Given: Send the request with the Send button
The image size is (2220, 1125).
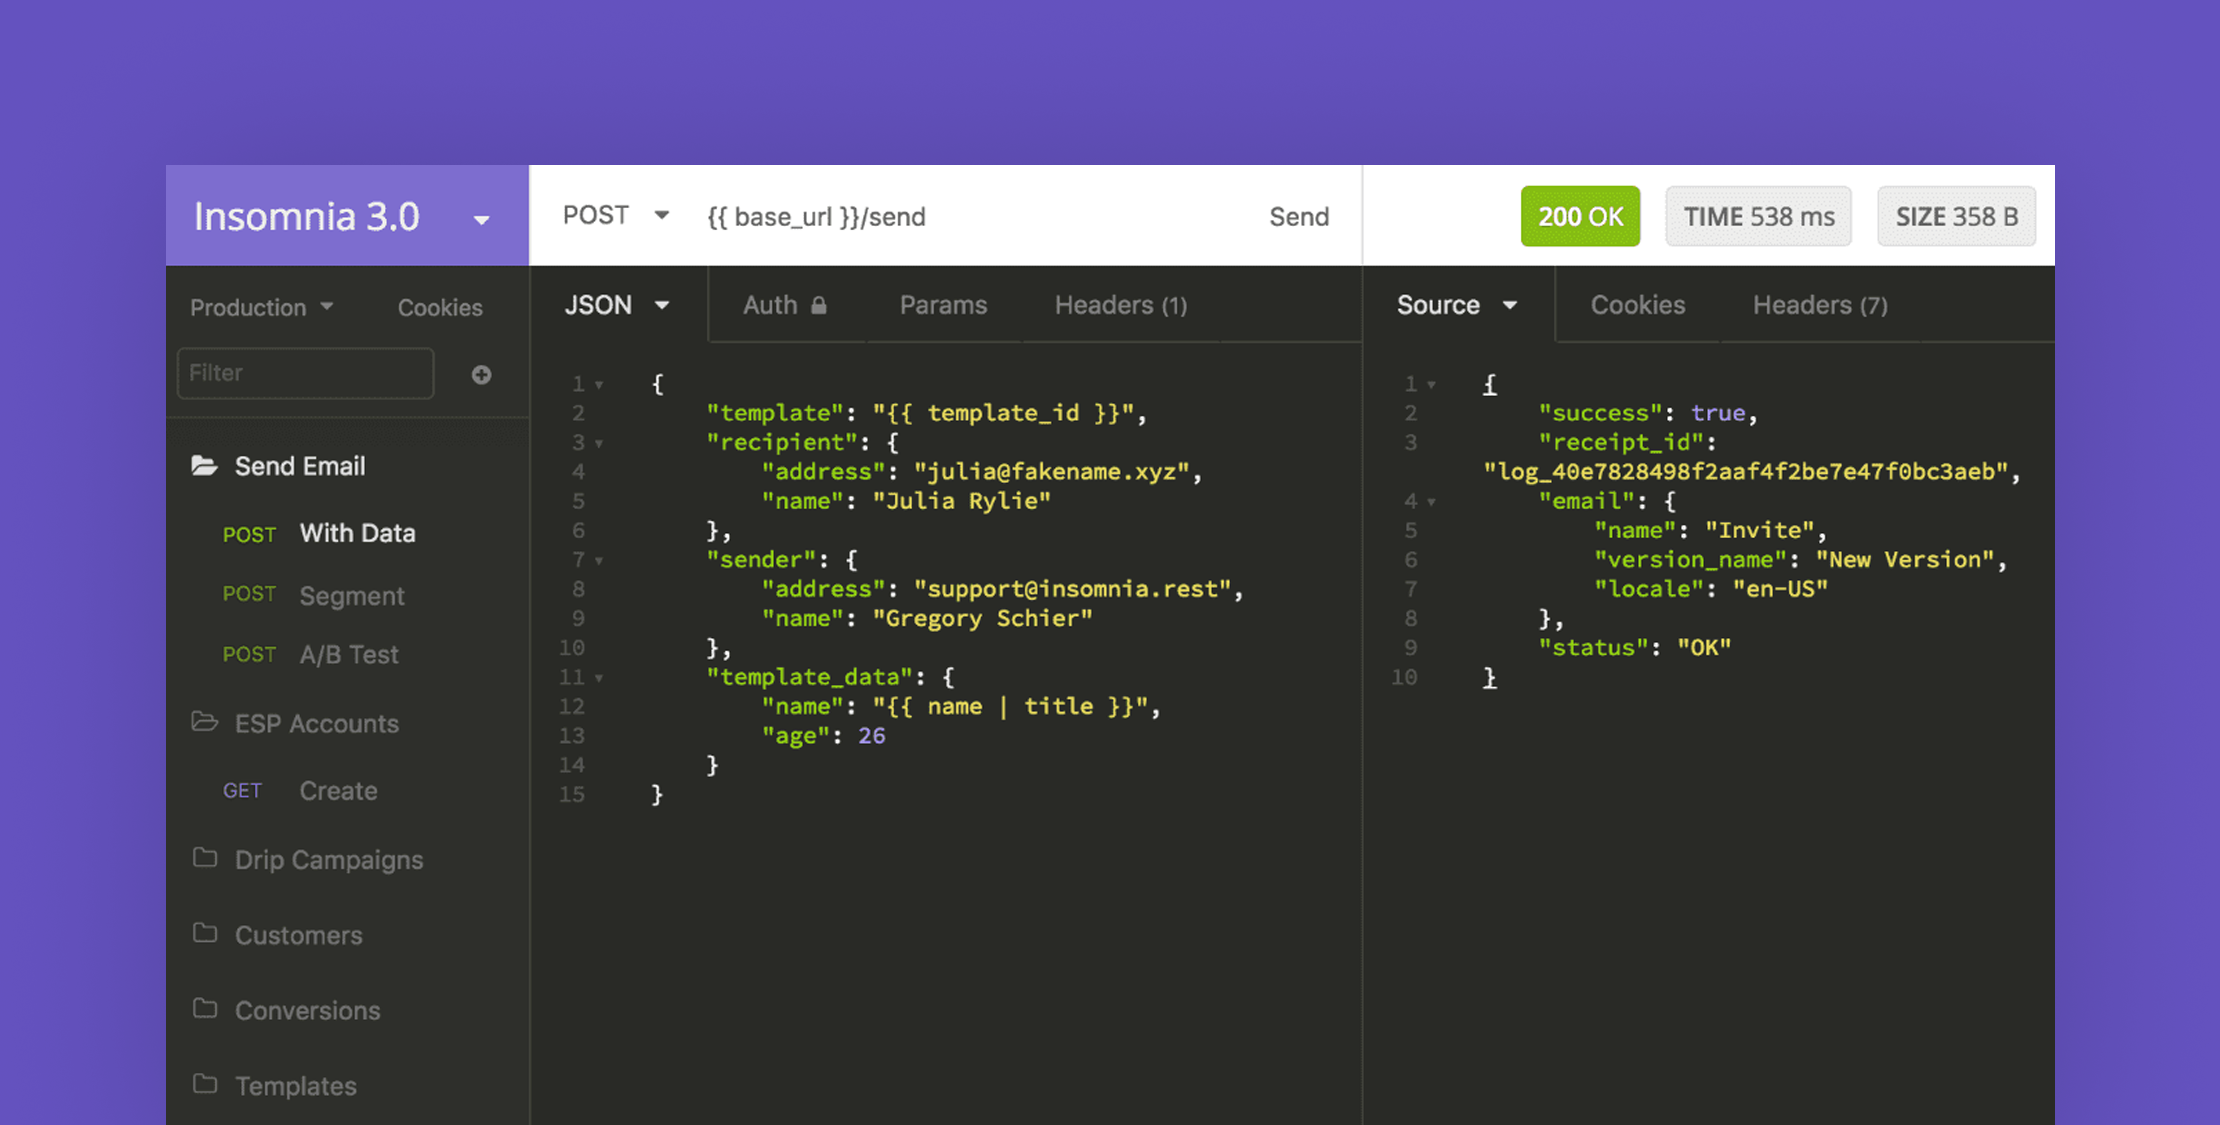Looking at the screenshot, I should click(1299, 217).
